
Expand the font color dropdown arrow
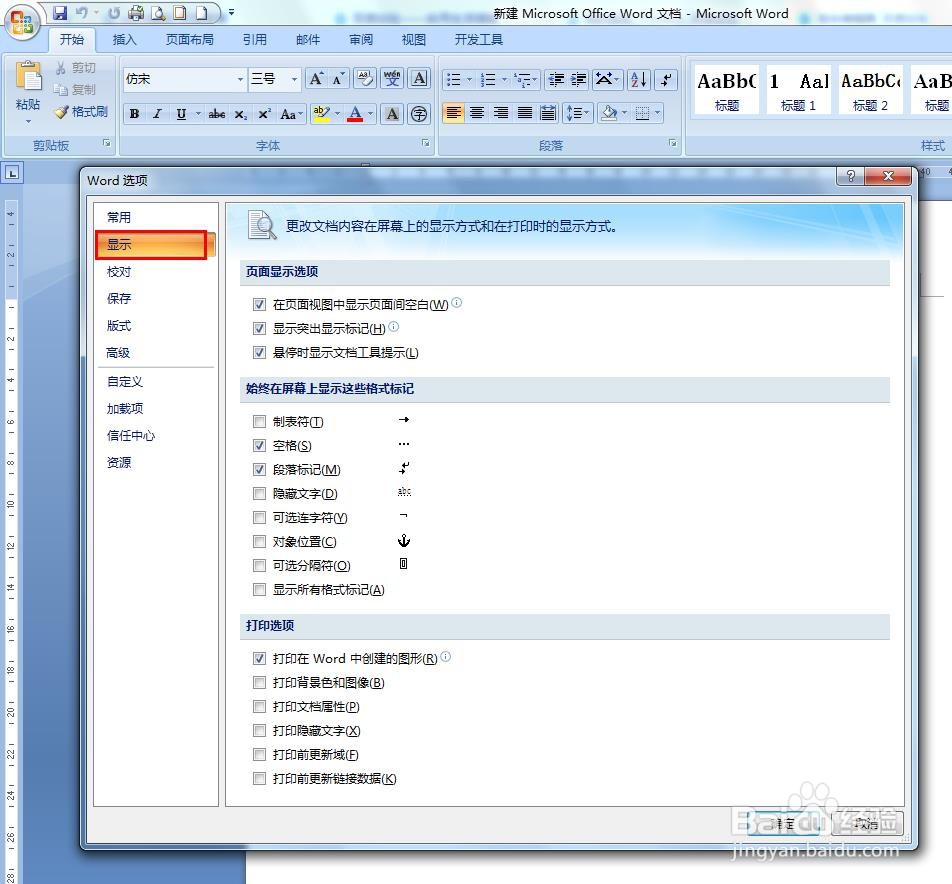[370, 114]
